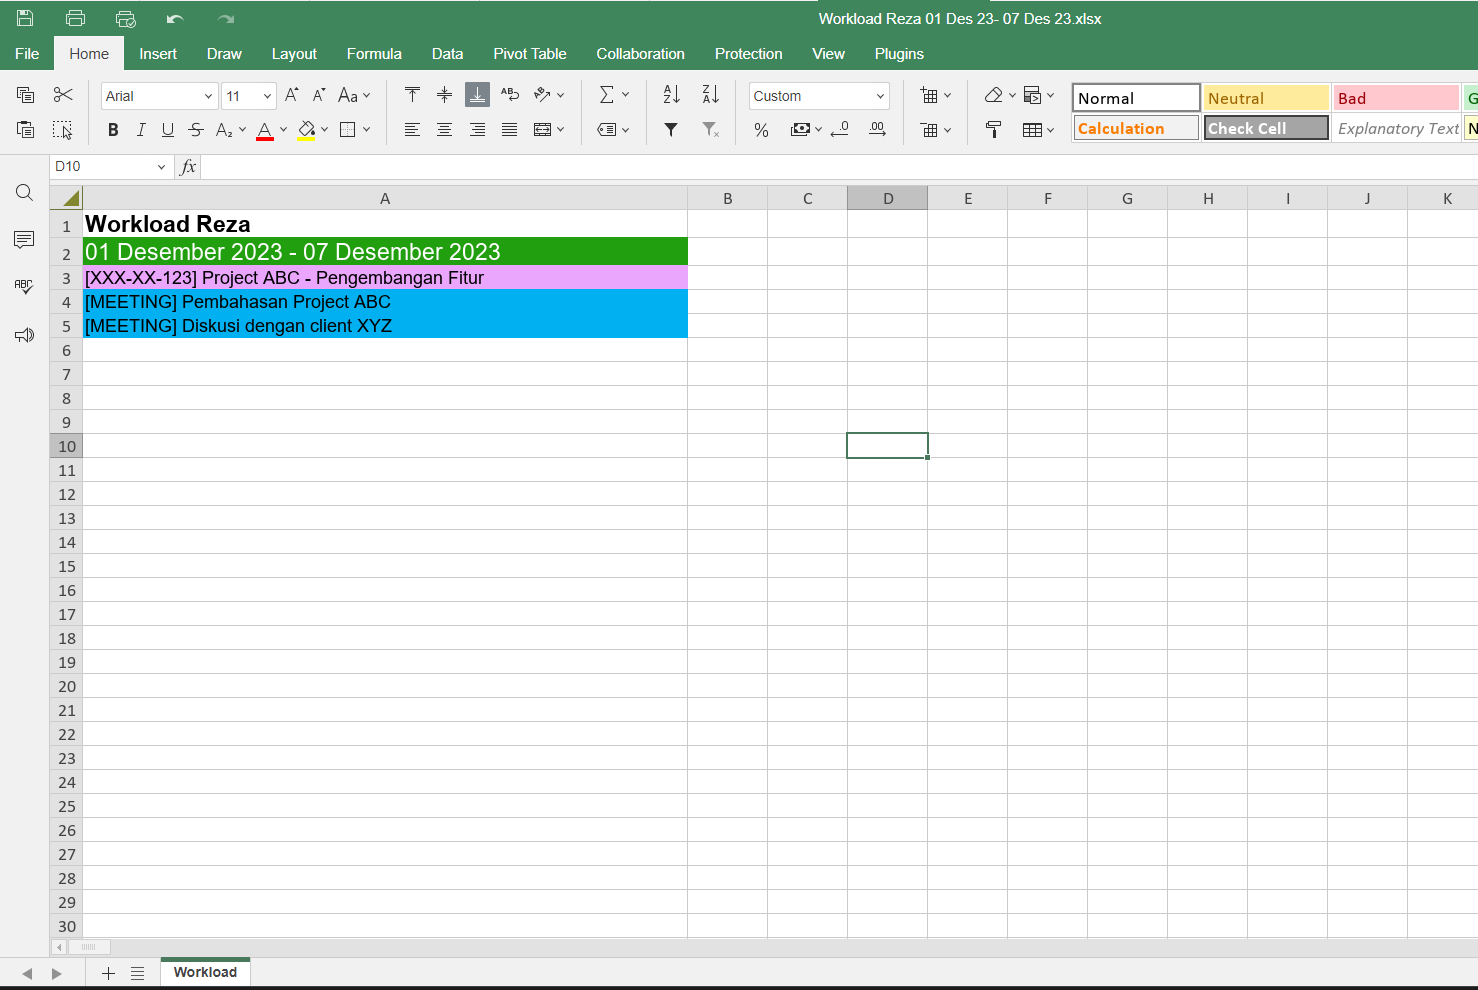Open the Formula ribbon tab
Viewport: 1478px width, 990px height.
374,54
